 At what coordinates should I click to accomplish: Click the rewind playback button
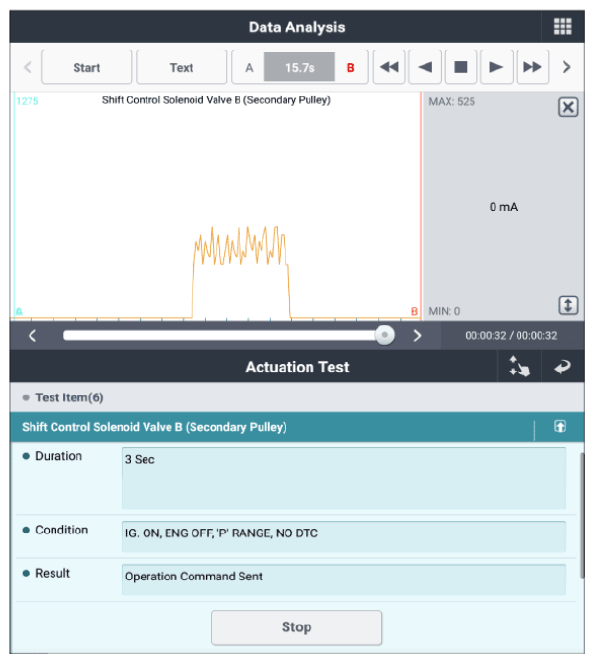point(389,67)
